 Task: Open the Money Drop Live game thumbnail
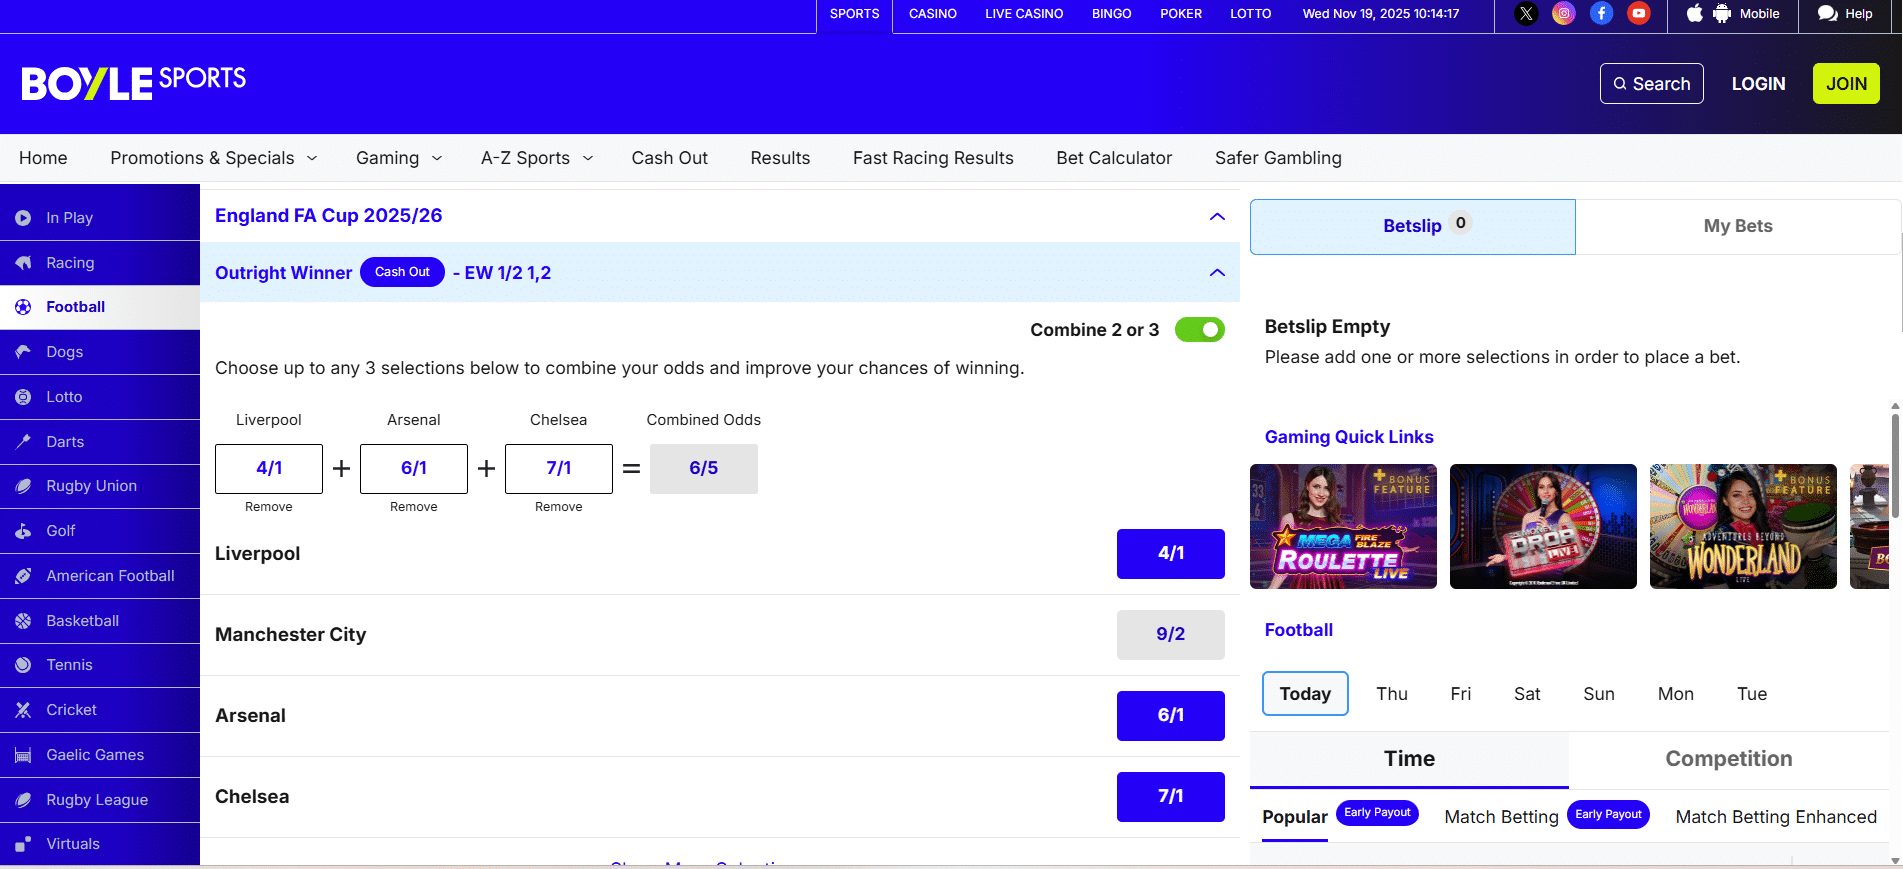point(1543,526)
